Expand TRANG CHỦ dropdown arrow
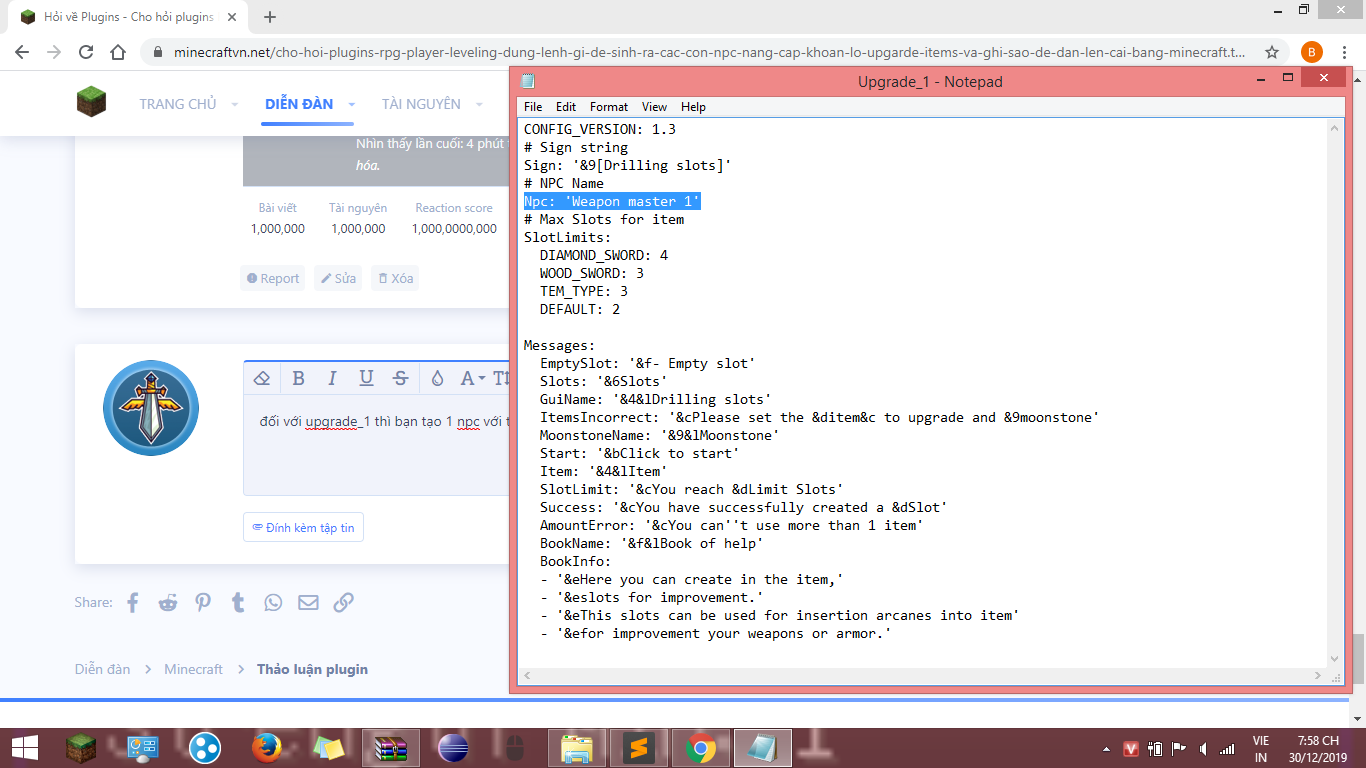 point(235,104)
